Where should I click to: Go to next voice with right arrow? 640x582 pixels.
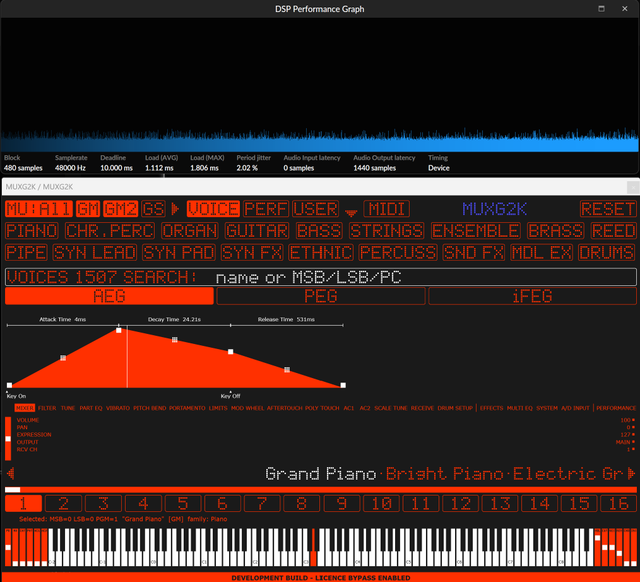tap(631, 473)
